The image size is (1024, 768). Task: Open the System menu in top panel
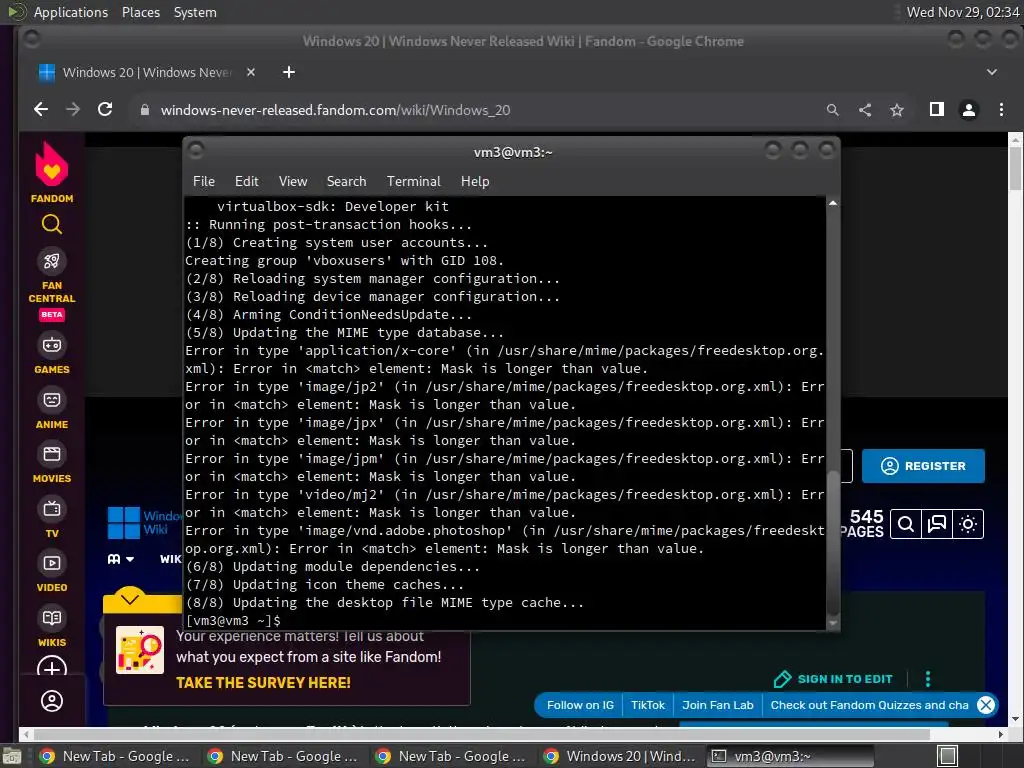pos(195,12)
